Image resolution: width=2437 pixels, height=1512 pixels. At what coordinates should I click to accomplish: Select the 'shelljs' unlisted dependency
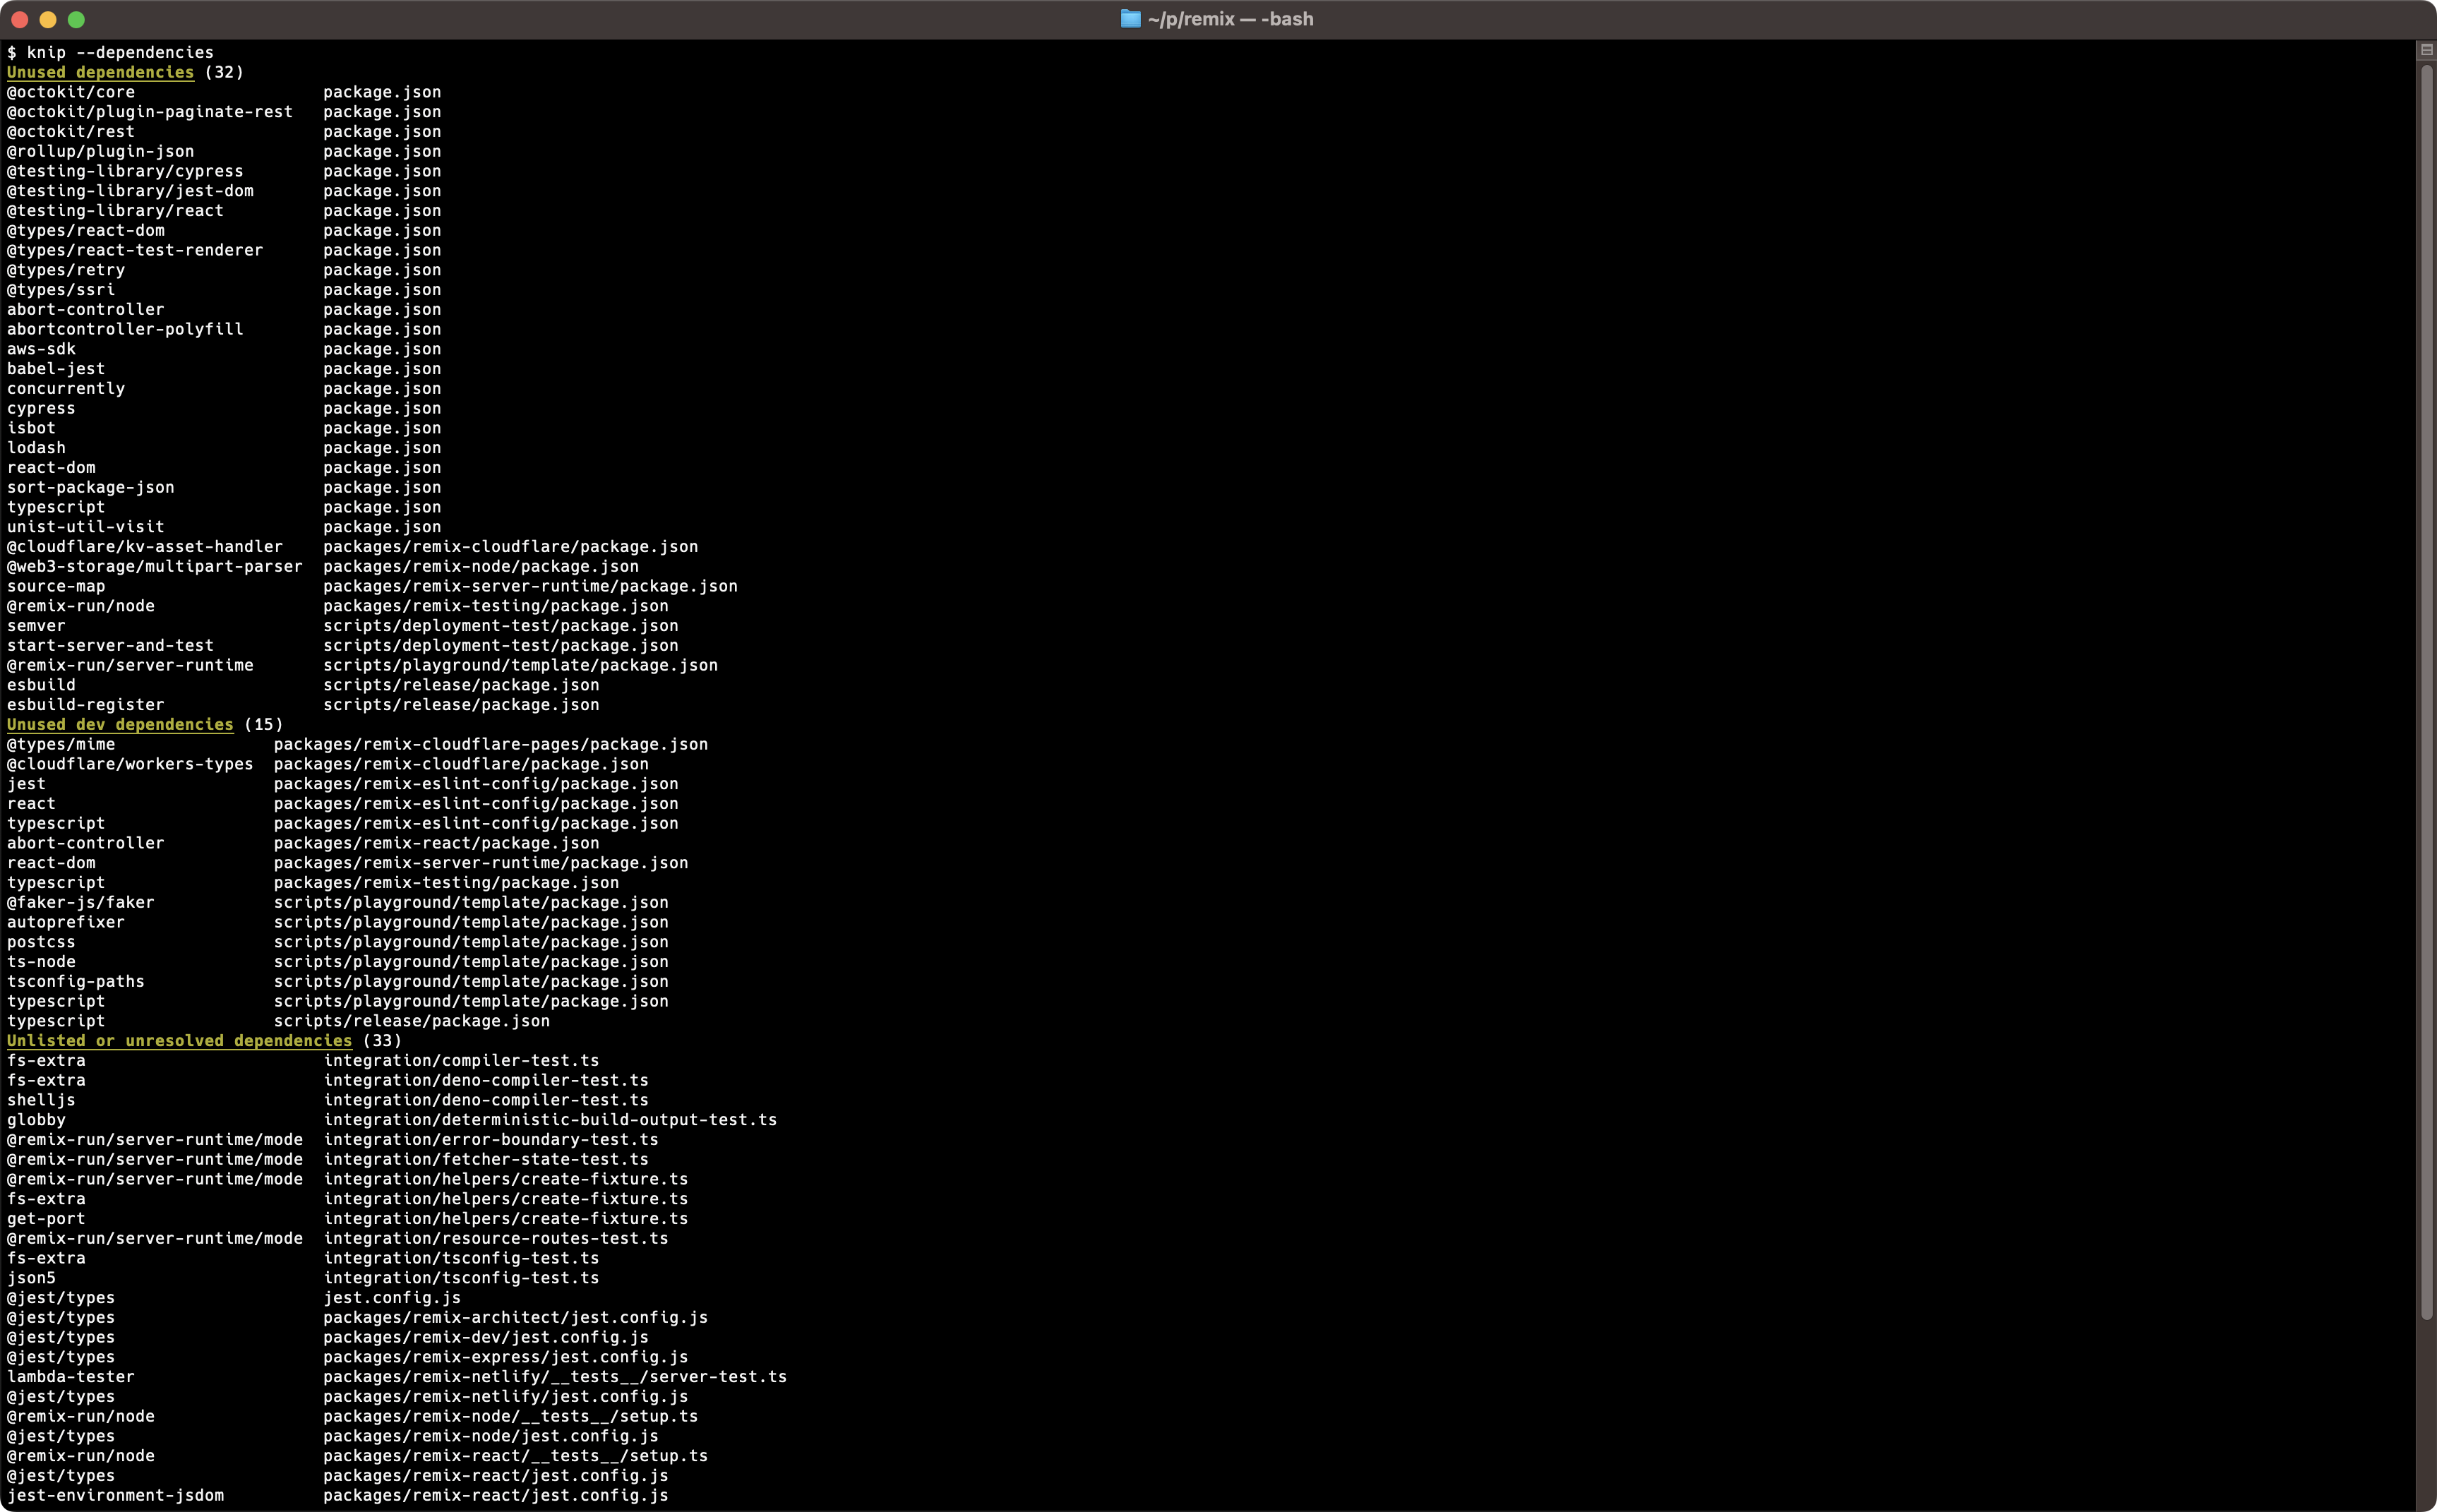41,1100
